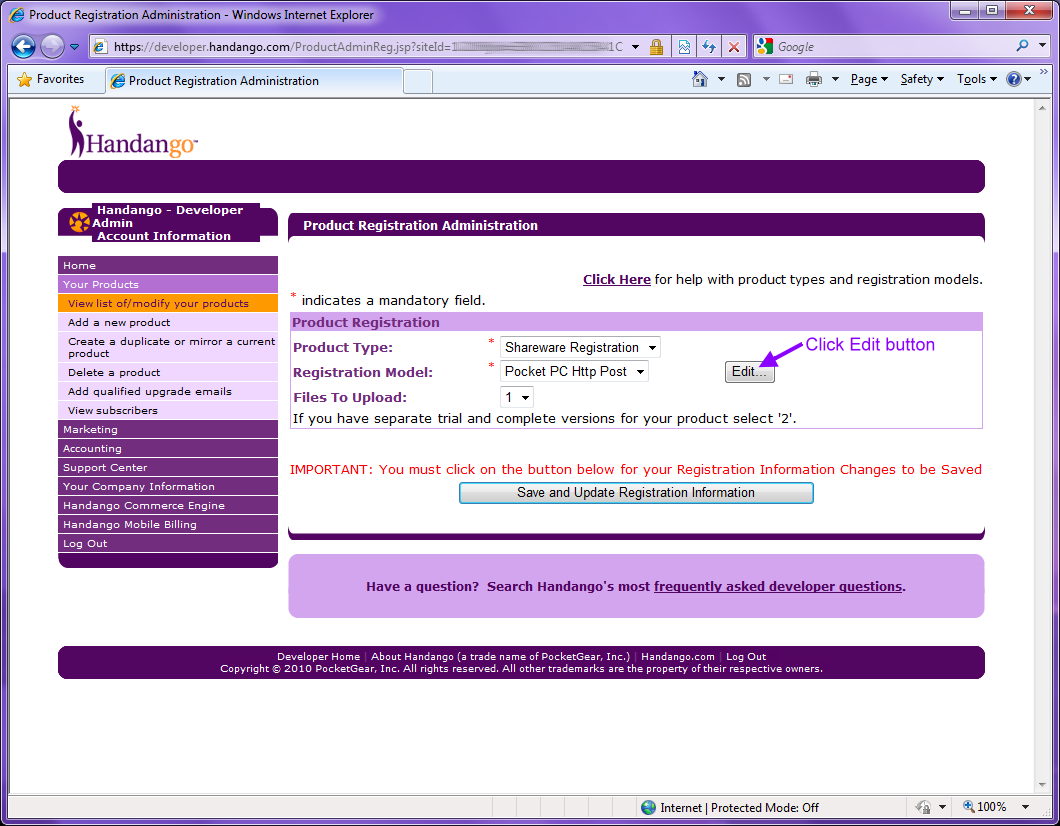Screen dimensions: 1060x826
Task: Click the Google search box
Action: point(892,47)
